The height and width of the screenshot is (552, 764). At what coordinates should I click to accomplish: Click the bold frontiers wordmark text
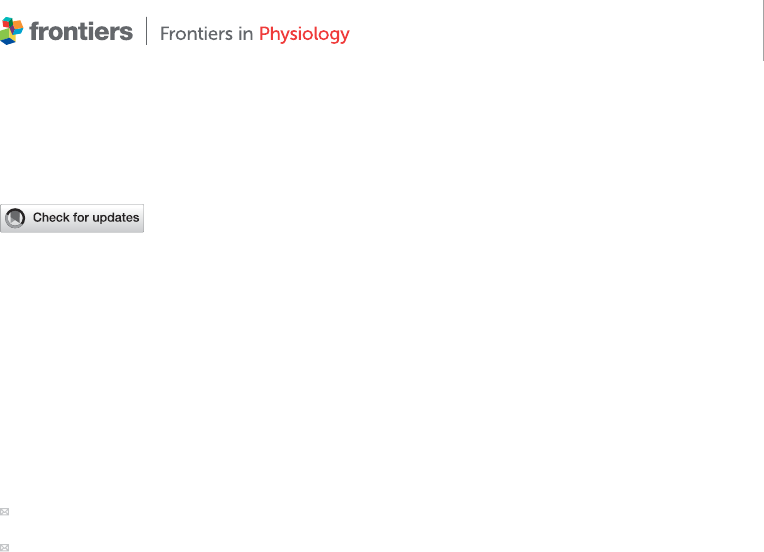81,31
